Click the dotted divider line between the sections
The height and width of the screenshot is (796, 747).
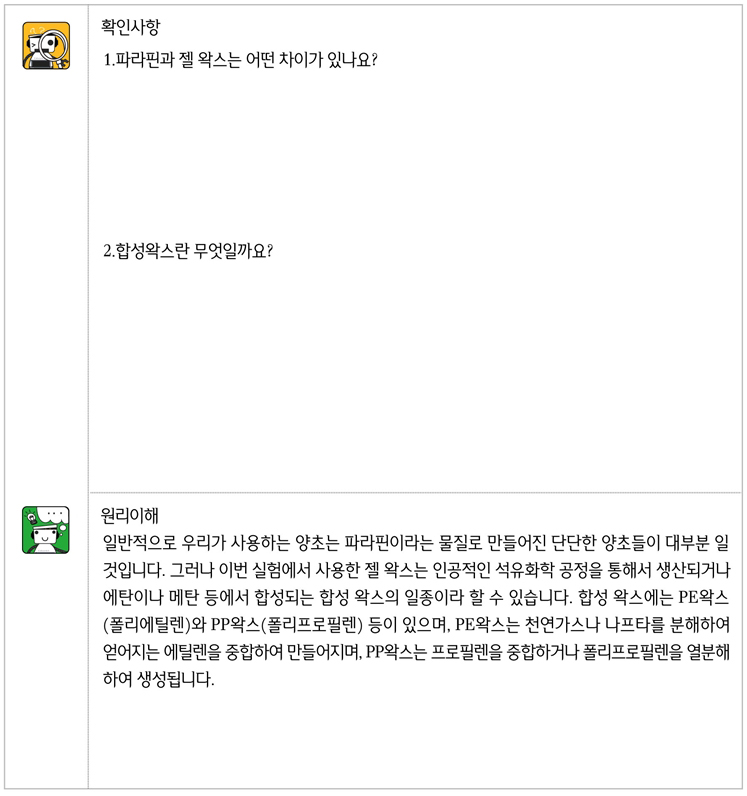[415, 492]
